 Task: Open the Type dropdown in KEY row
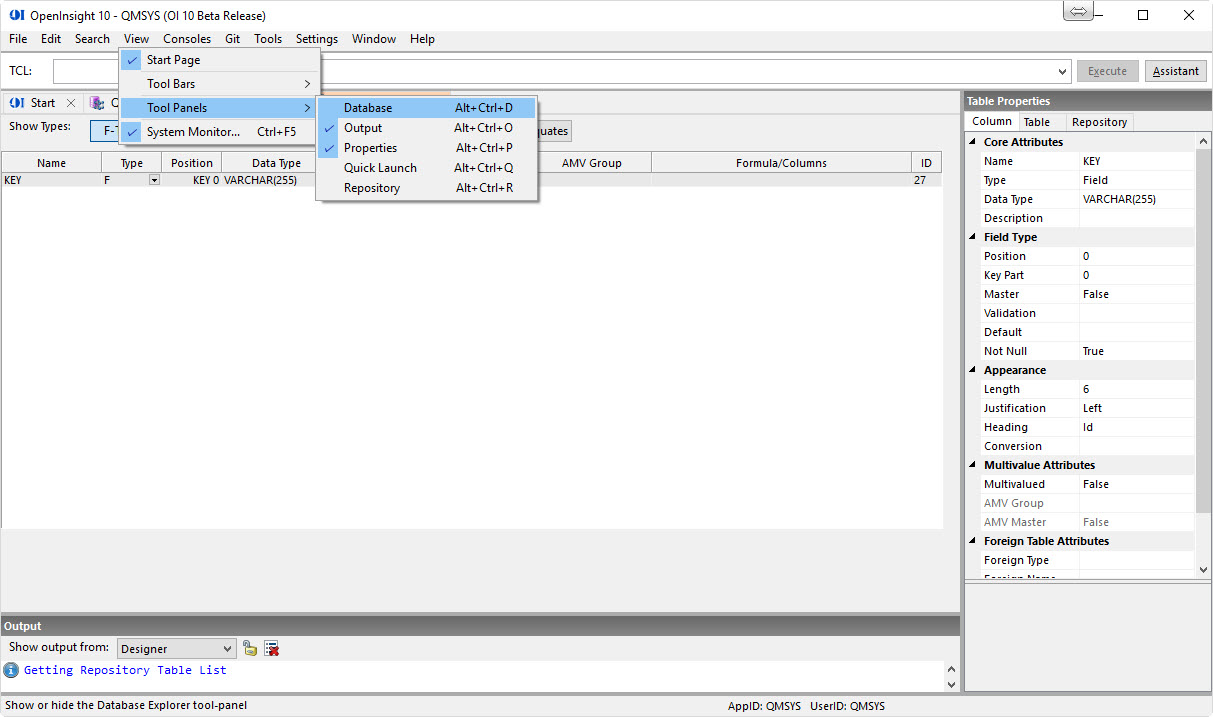154,180
